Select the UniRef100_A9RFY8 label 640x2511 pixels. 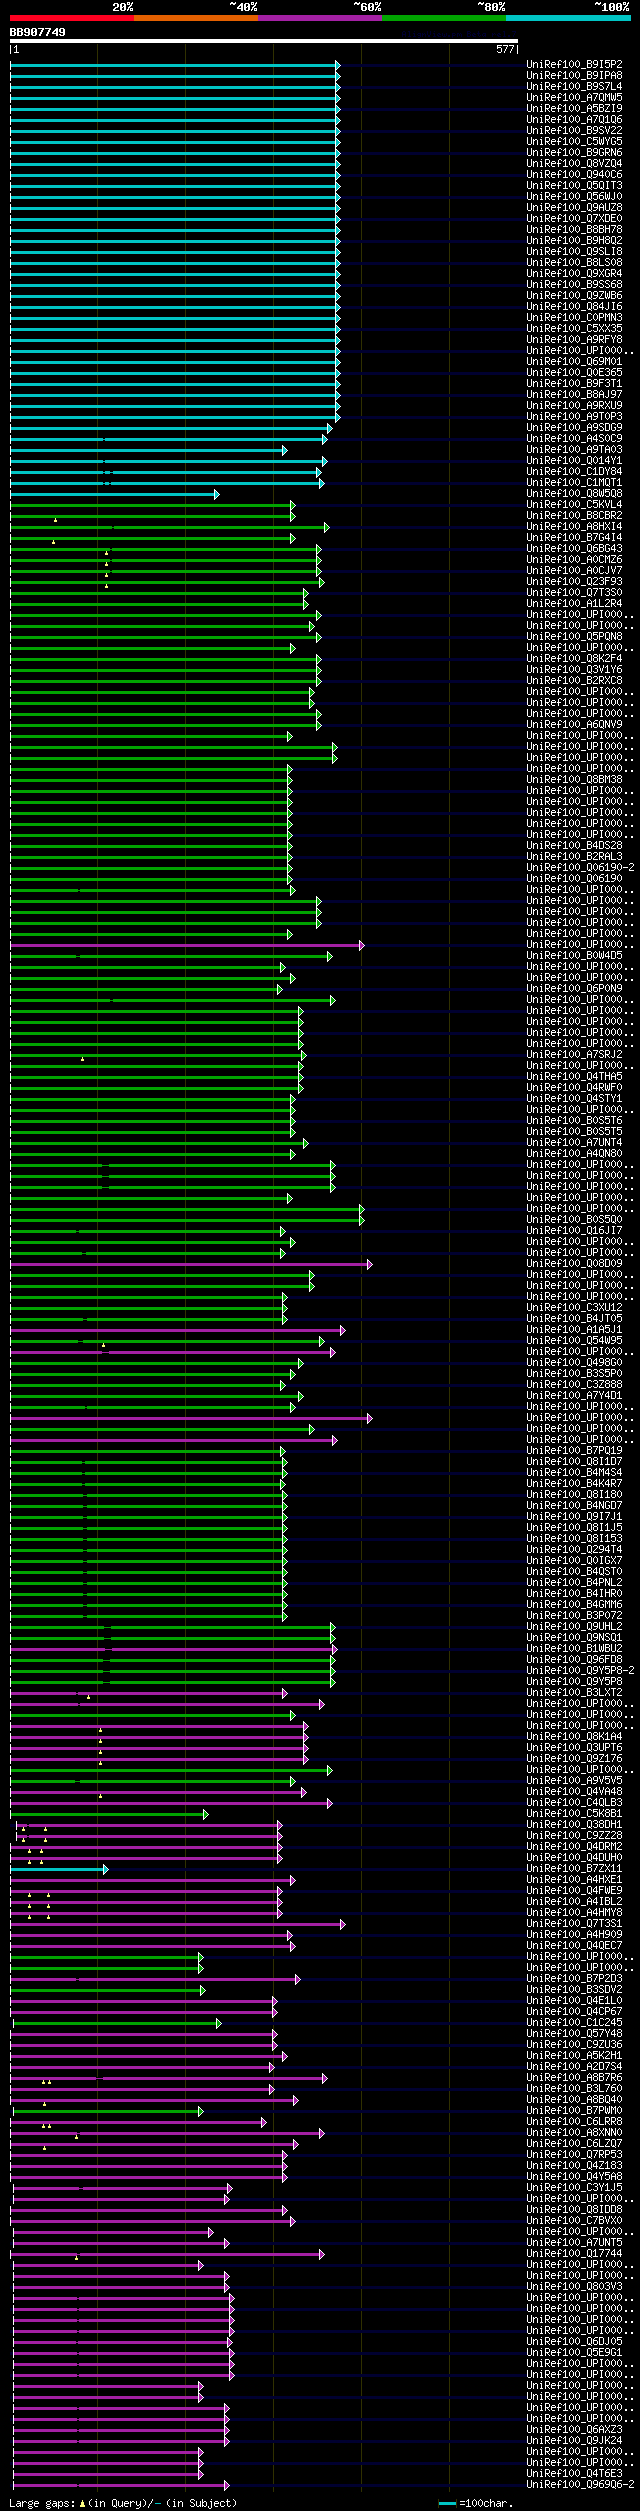[x=574, y=339]
